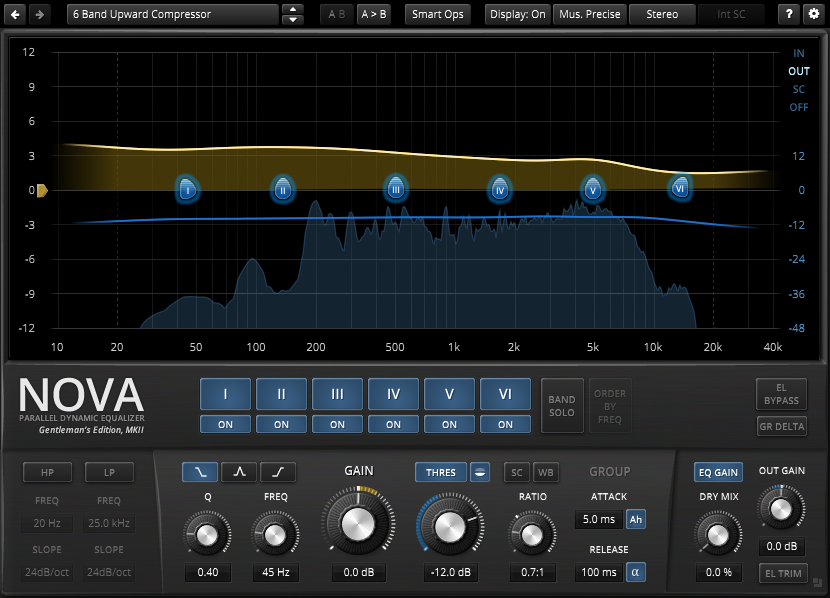Viewport: 830px width, 598px height.
Task: Turn off band II using its ON toggle
Action: 281,424
